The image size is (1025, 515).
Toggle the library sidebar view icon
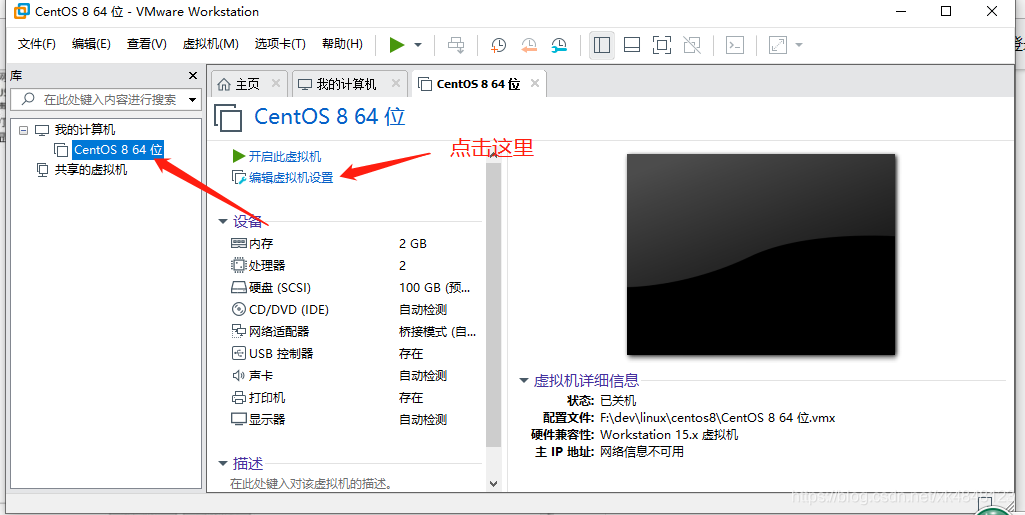602,44
